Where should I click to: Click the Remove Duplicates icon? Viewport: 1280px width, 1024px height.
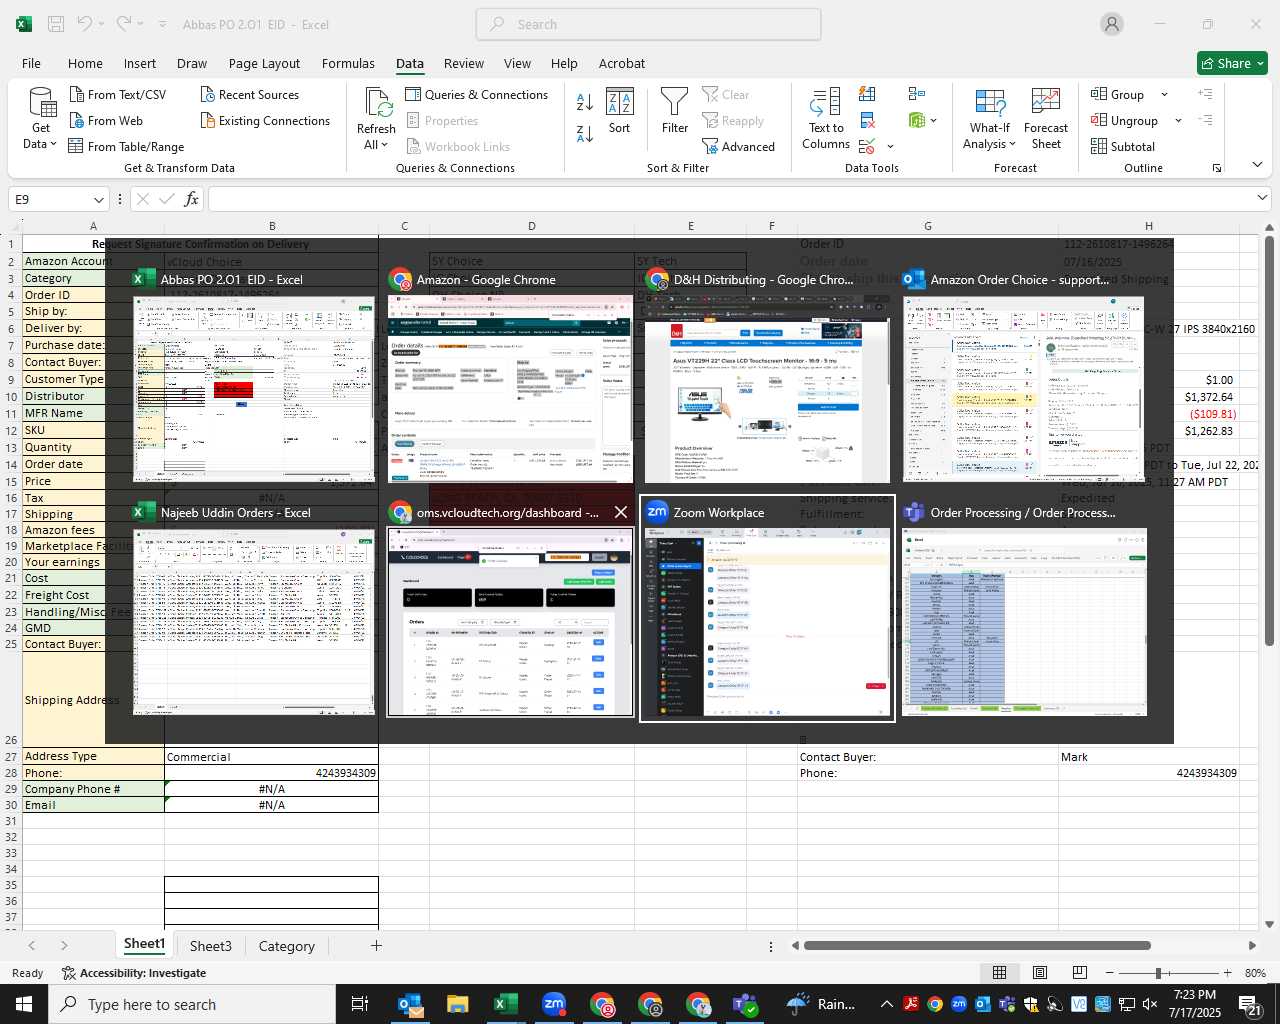pos(867,120)
